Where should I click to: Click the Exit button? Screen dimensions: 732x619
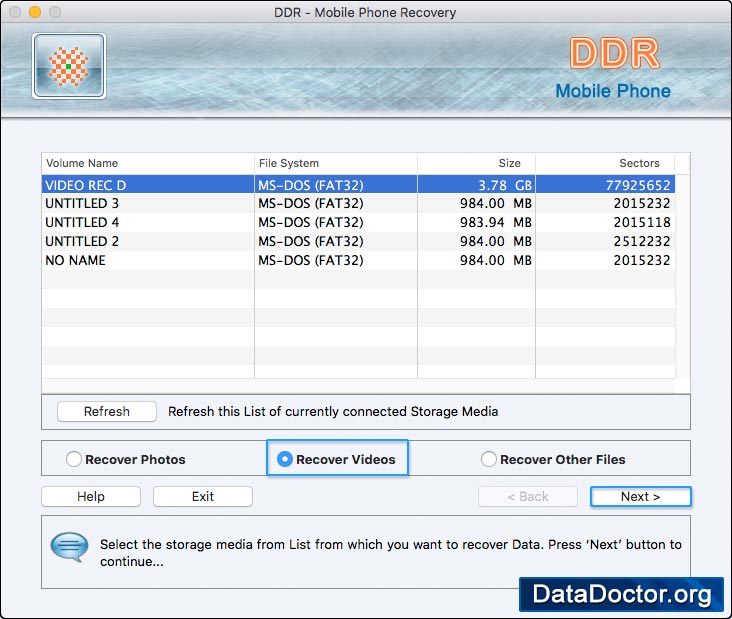[x=203, y=496]
